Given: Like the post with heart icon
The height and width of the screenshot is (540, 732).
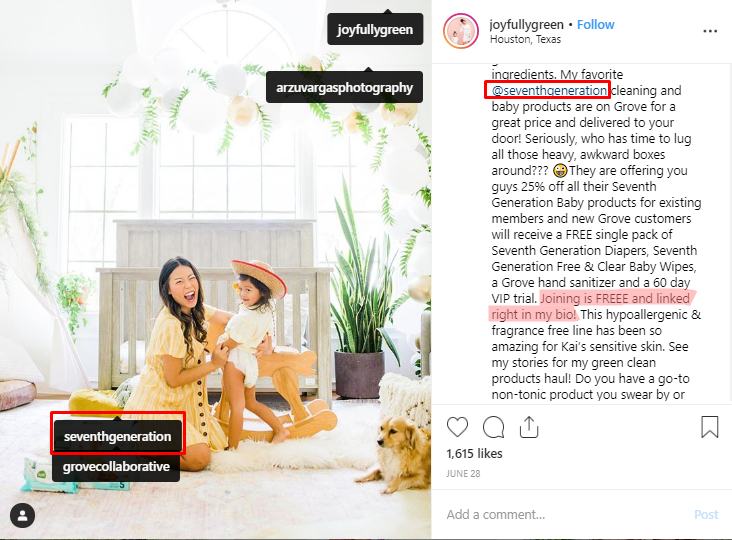Looking at the screenshot, I should (x=457, y=427).
